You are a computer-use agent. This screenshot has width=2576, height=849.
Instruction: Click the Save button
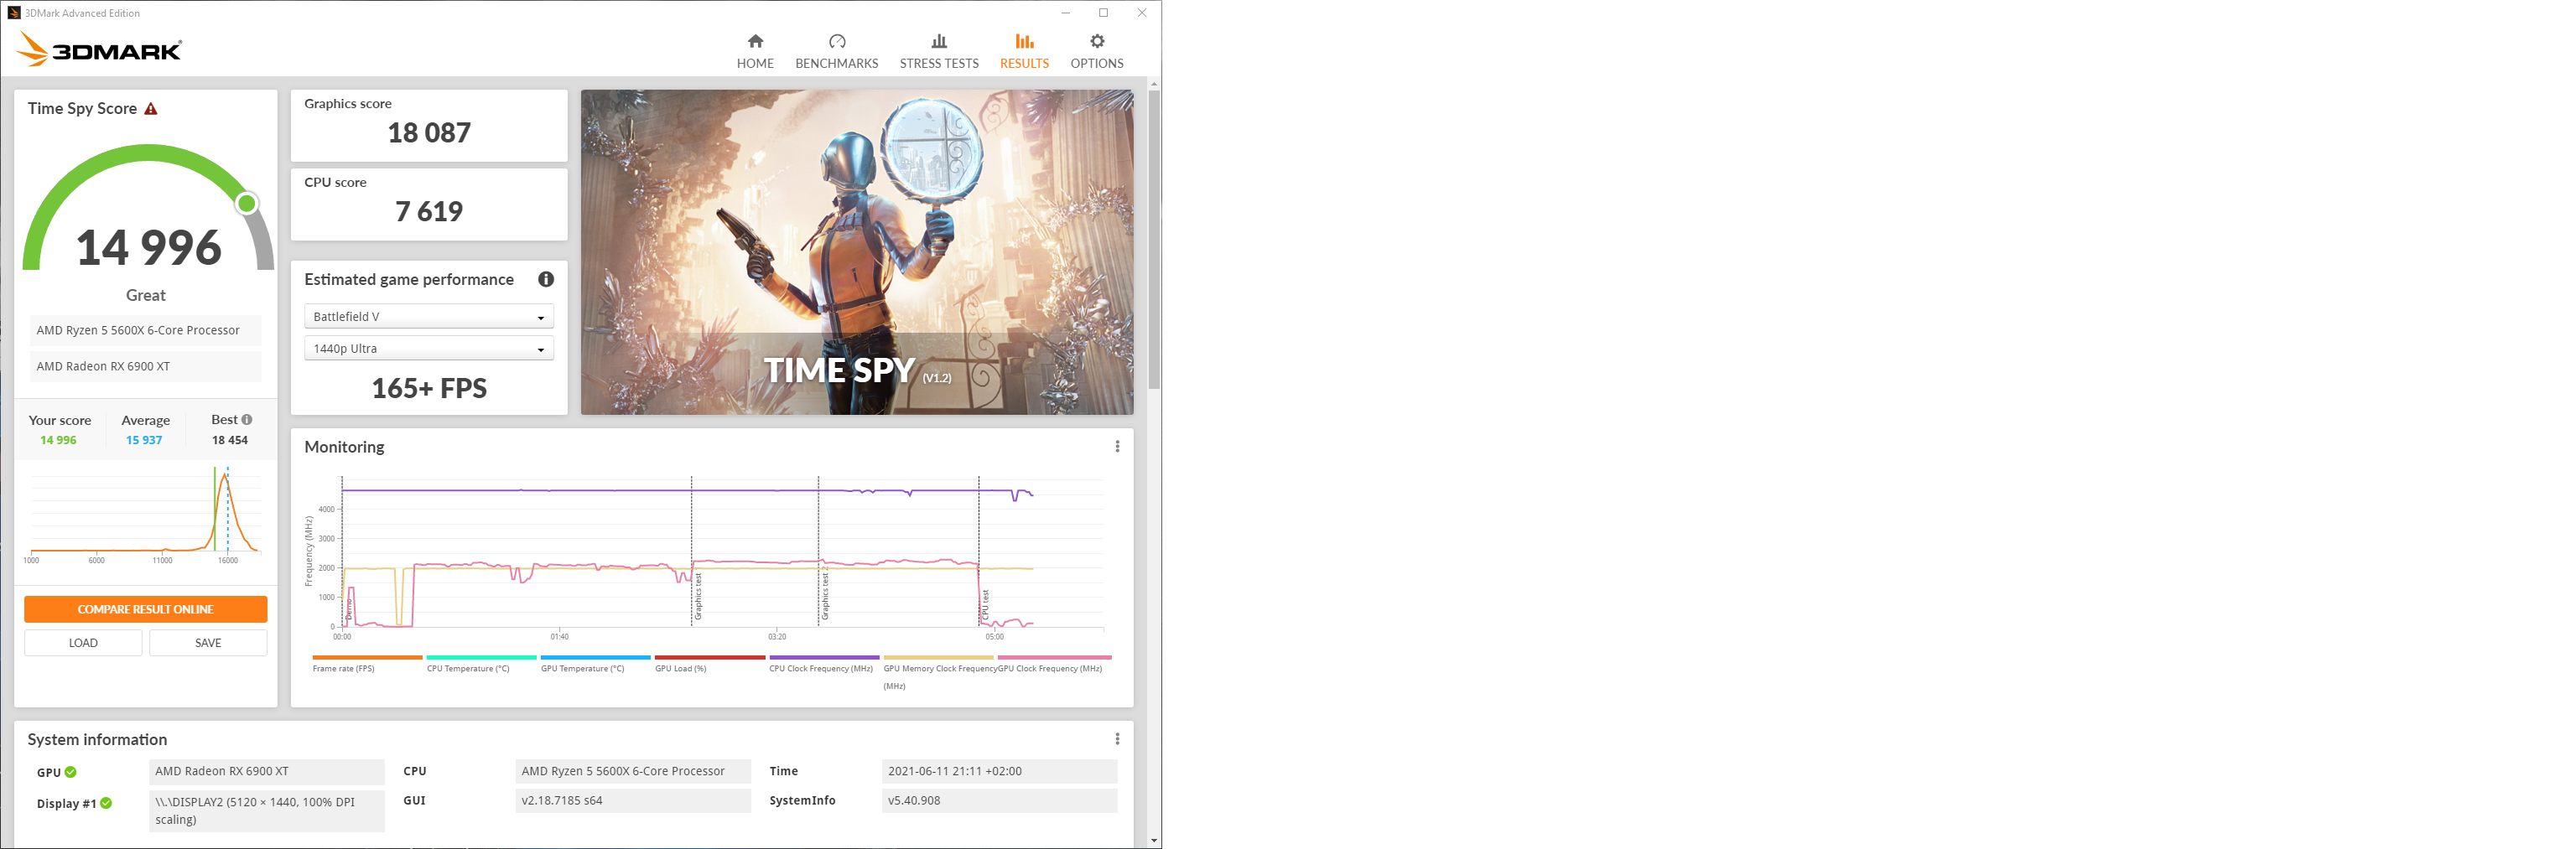(x=208, y=643)
